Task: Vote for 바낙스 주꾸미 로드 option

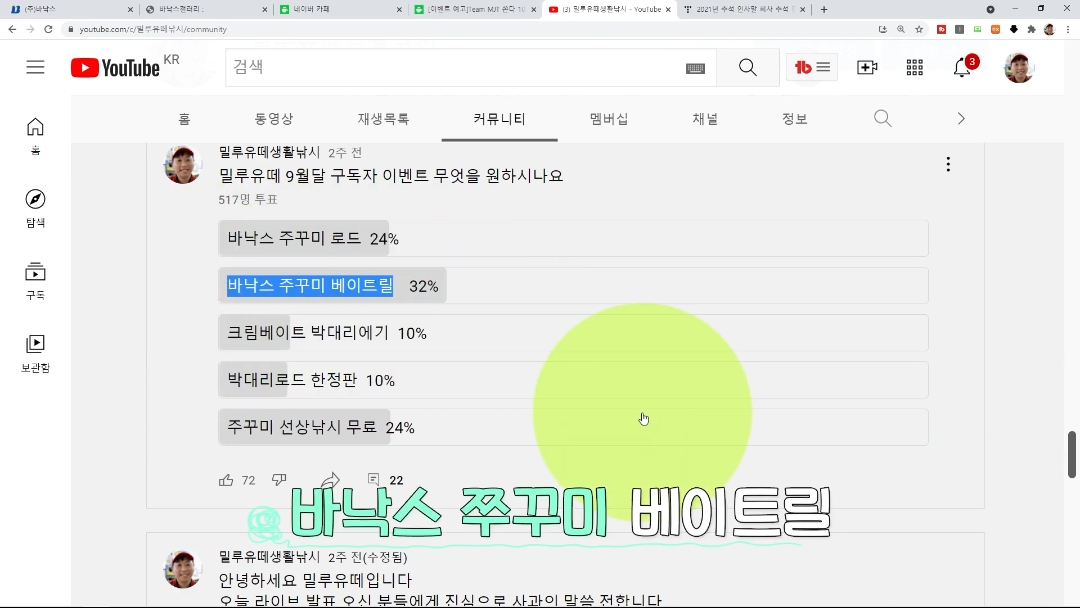Action: pyautogui.click(x=573, y=238)
